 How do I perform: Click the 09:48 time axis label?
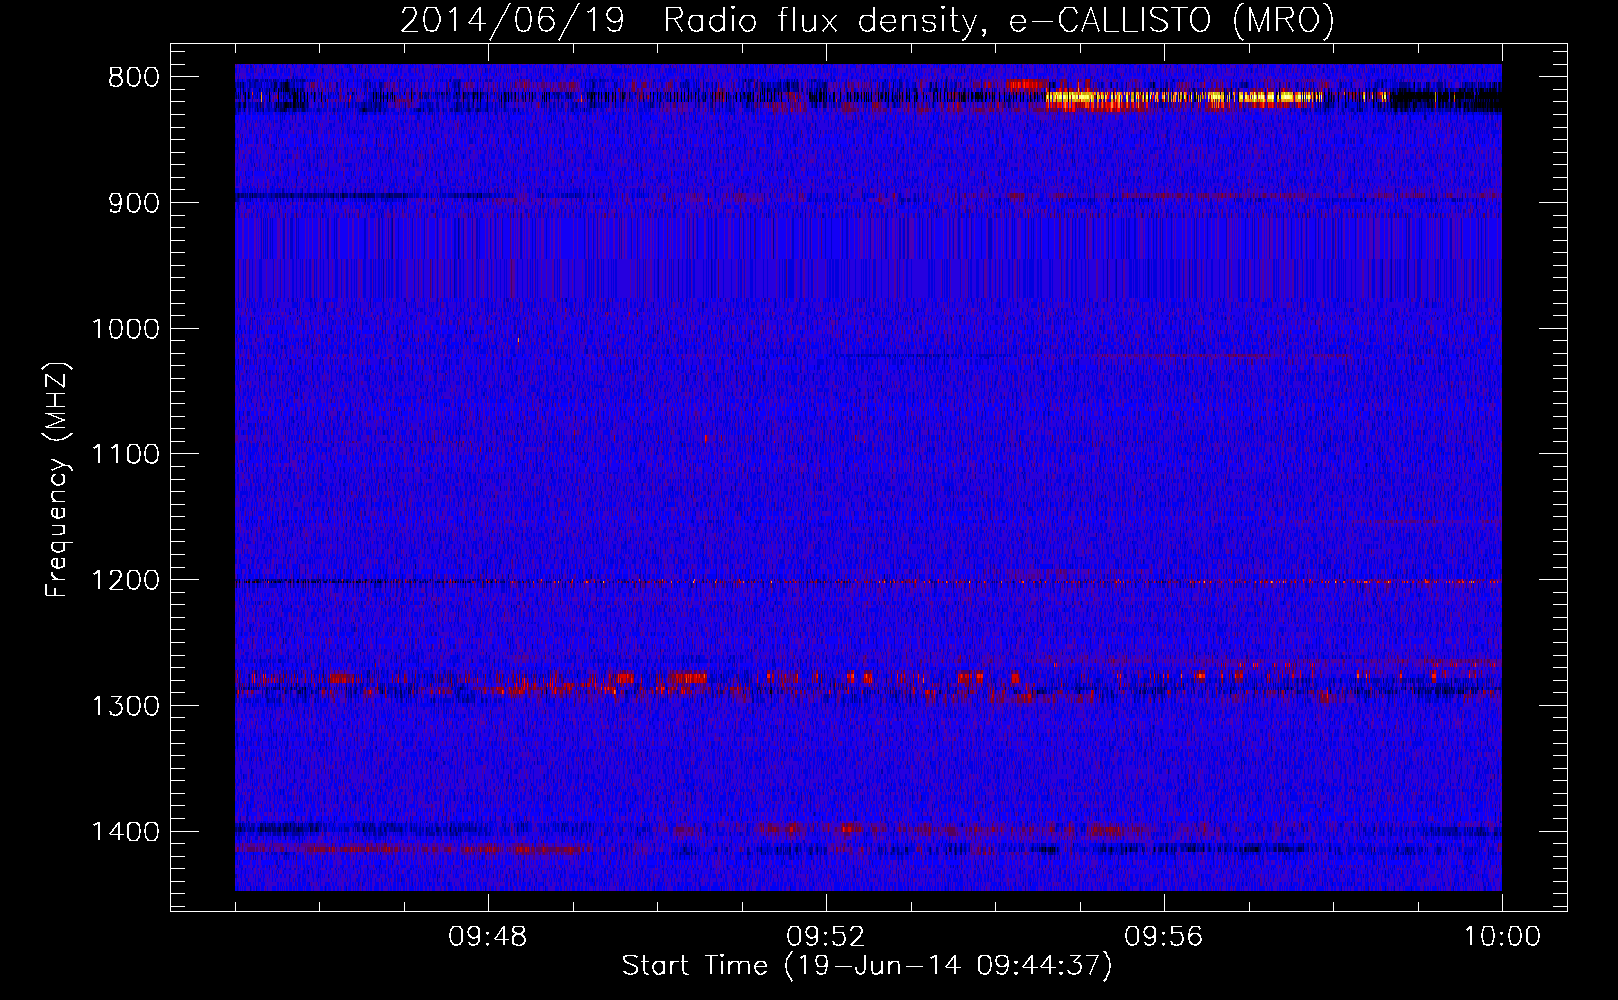point(488,937)
